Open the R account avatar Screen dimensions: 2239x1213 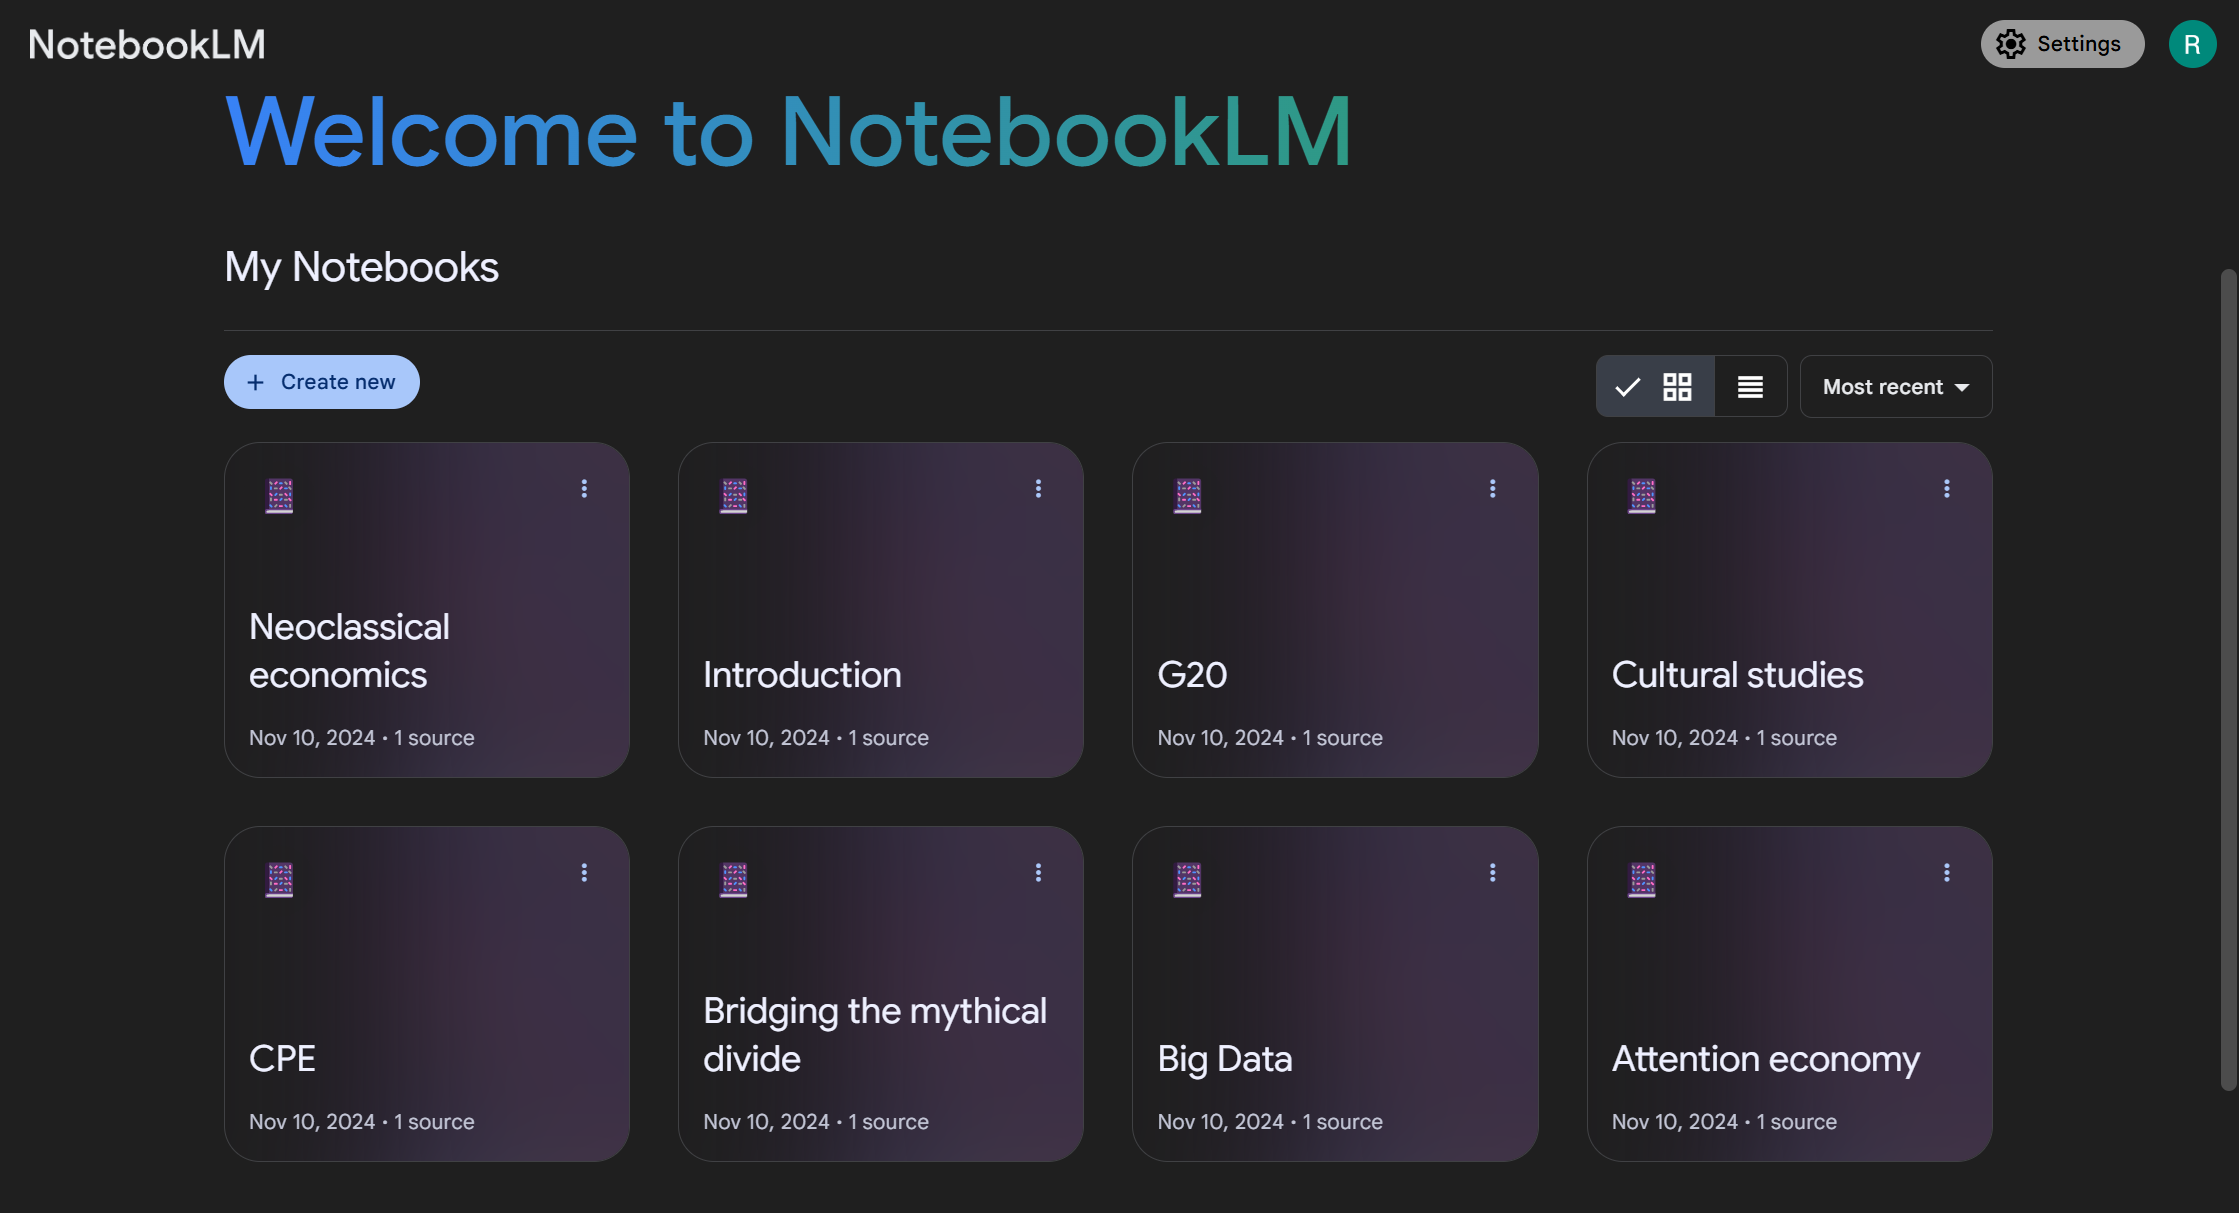(2192, 44)
